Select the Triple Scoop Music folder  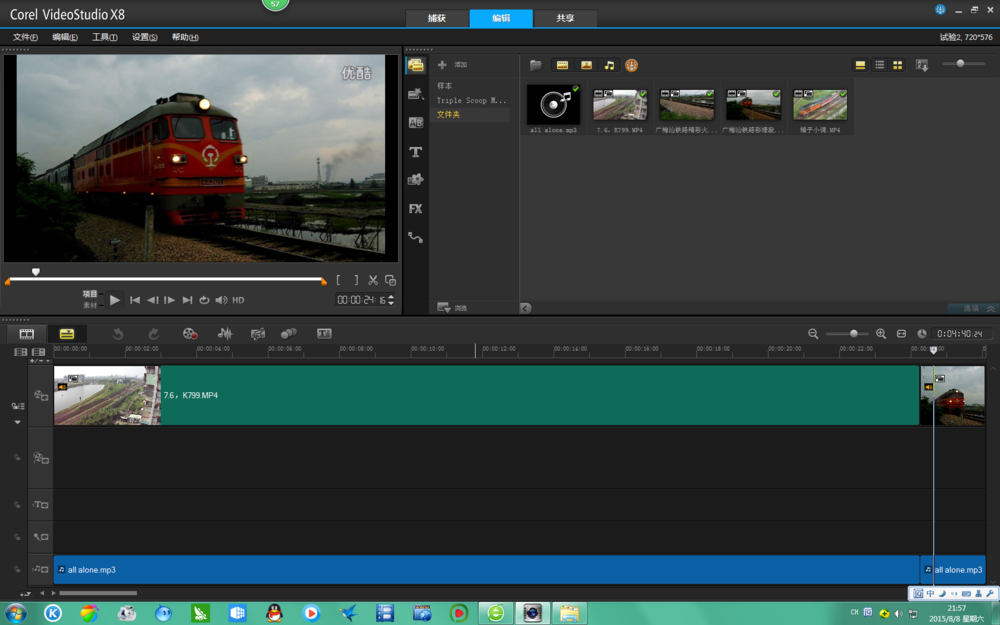point(471,100)
